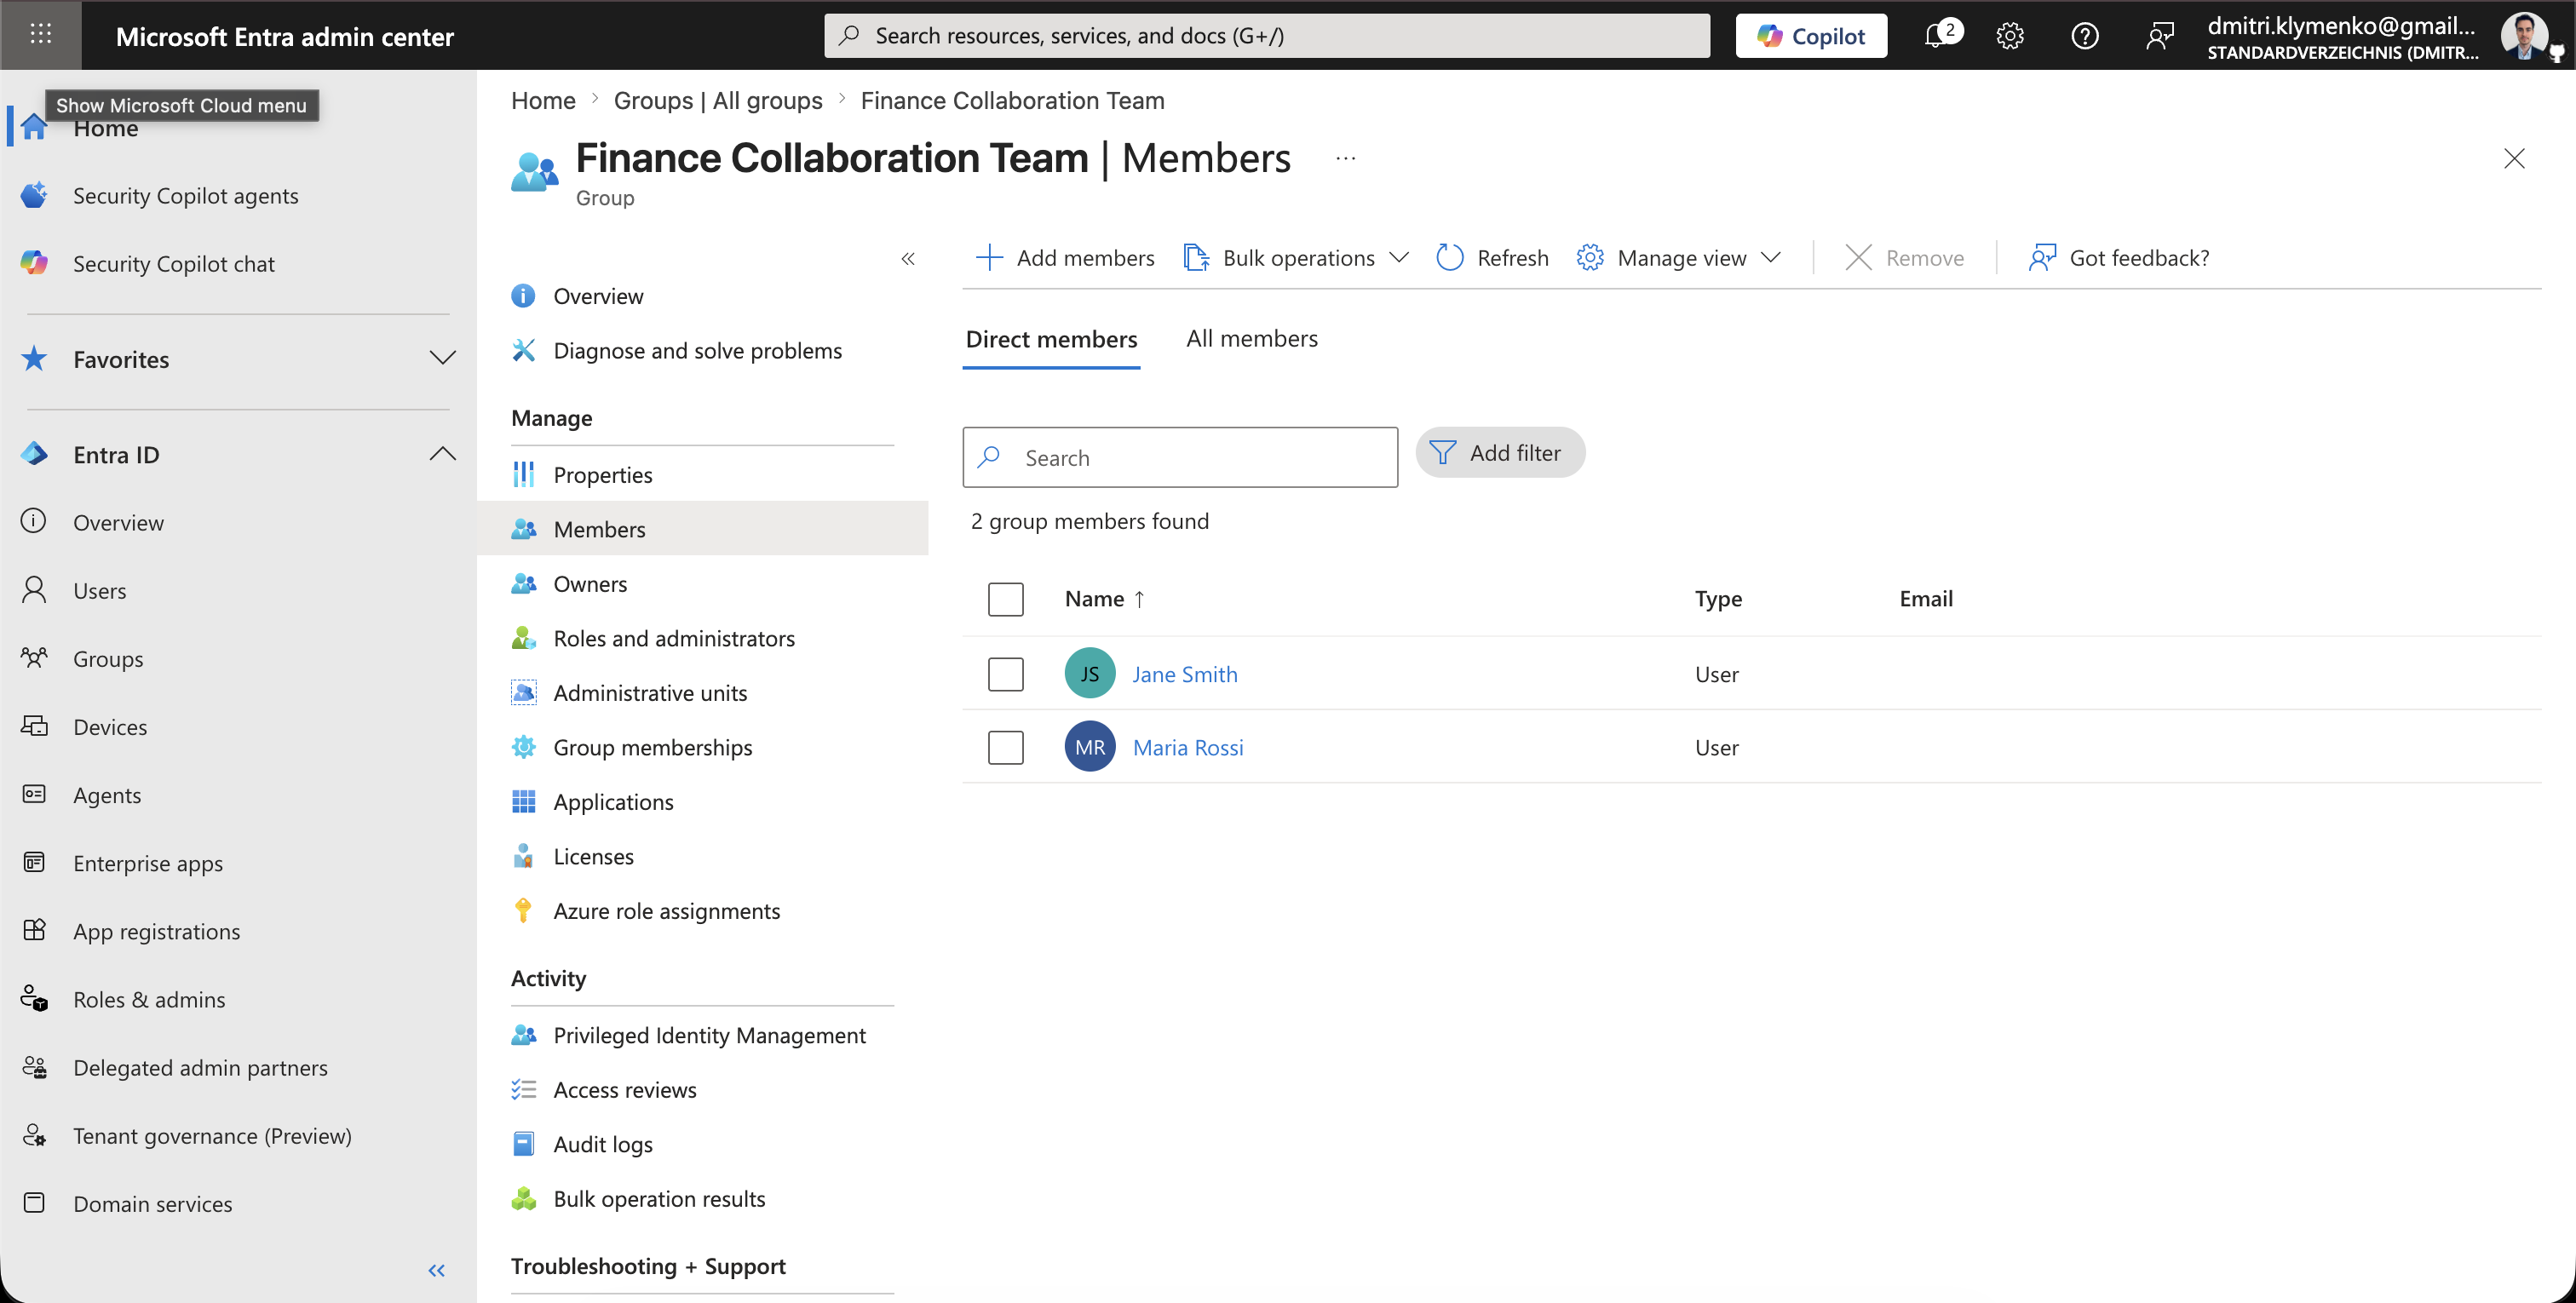The height and width of the screenshot is (1303, 2576).
Task: Open Manage view dropdown
Action: 1678,258
